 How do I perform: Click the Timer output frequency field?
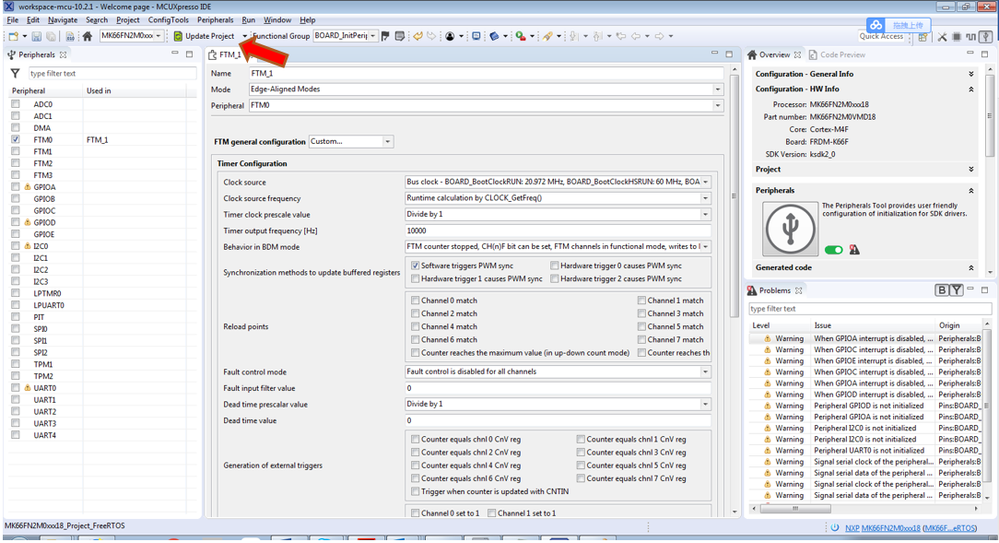(x=557, y=231)
